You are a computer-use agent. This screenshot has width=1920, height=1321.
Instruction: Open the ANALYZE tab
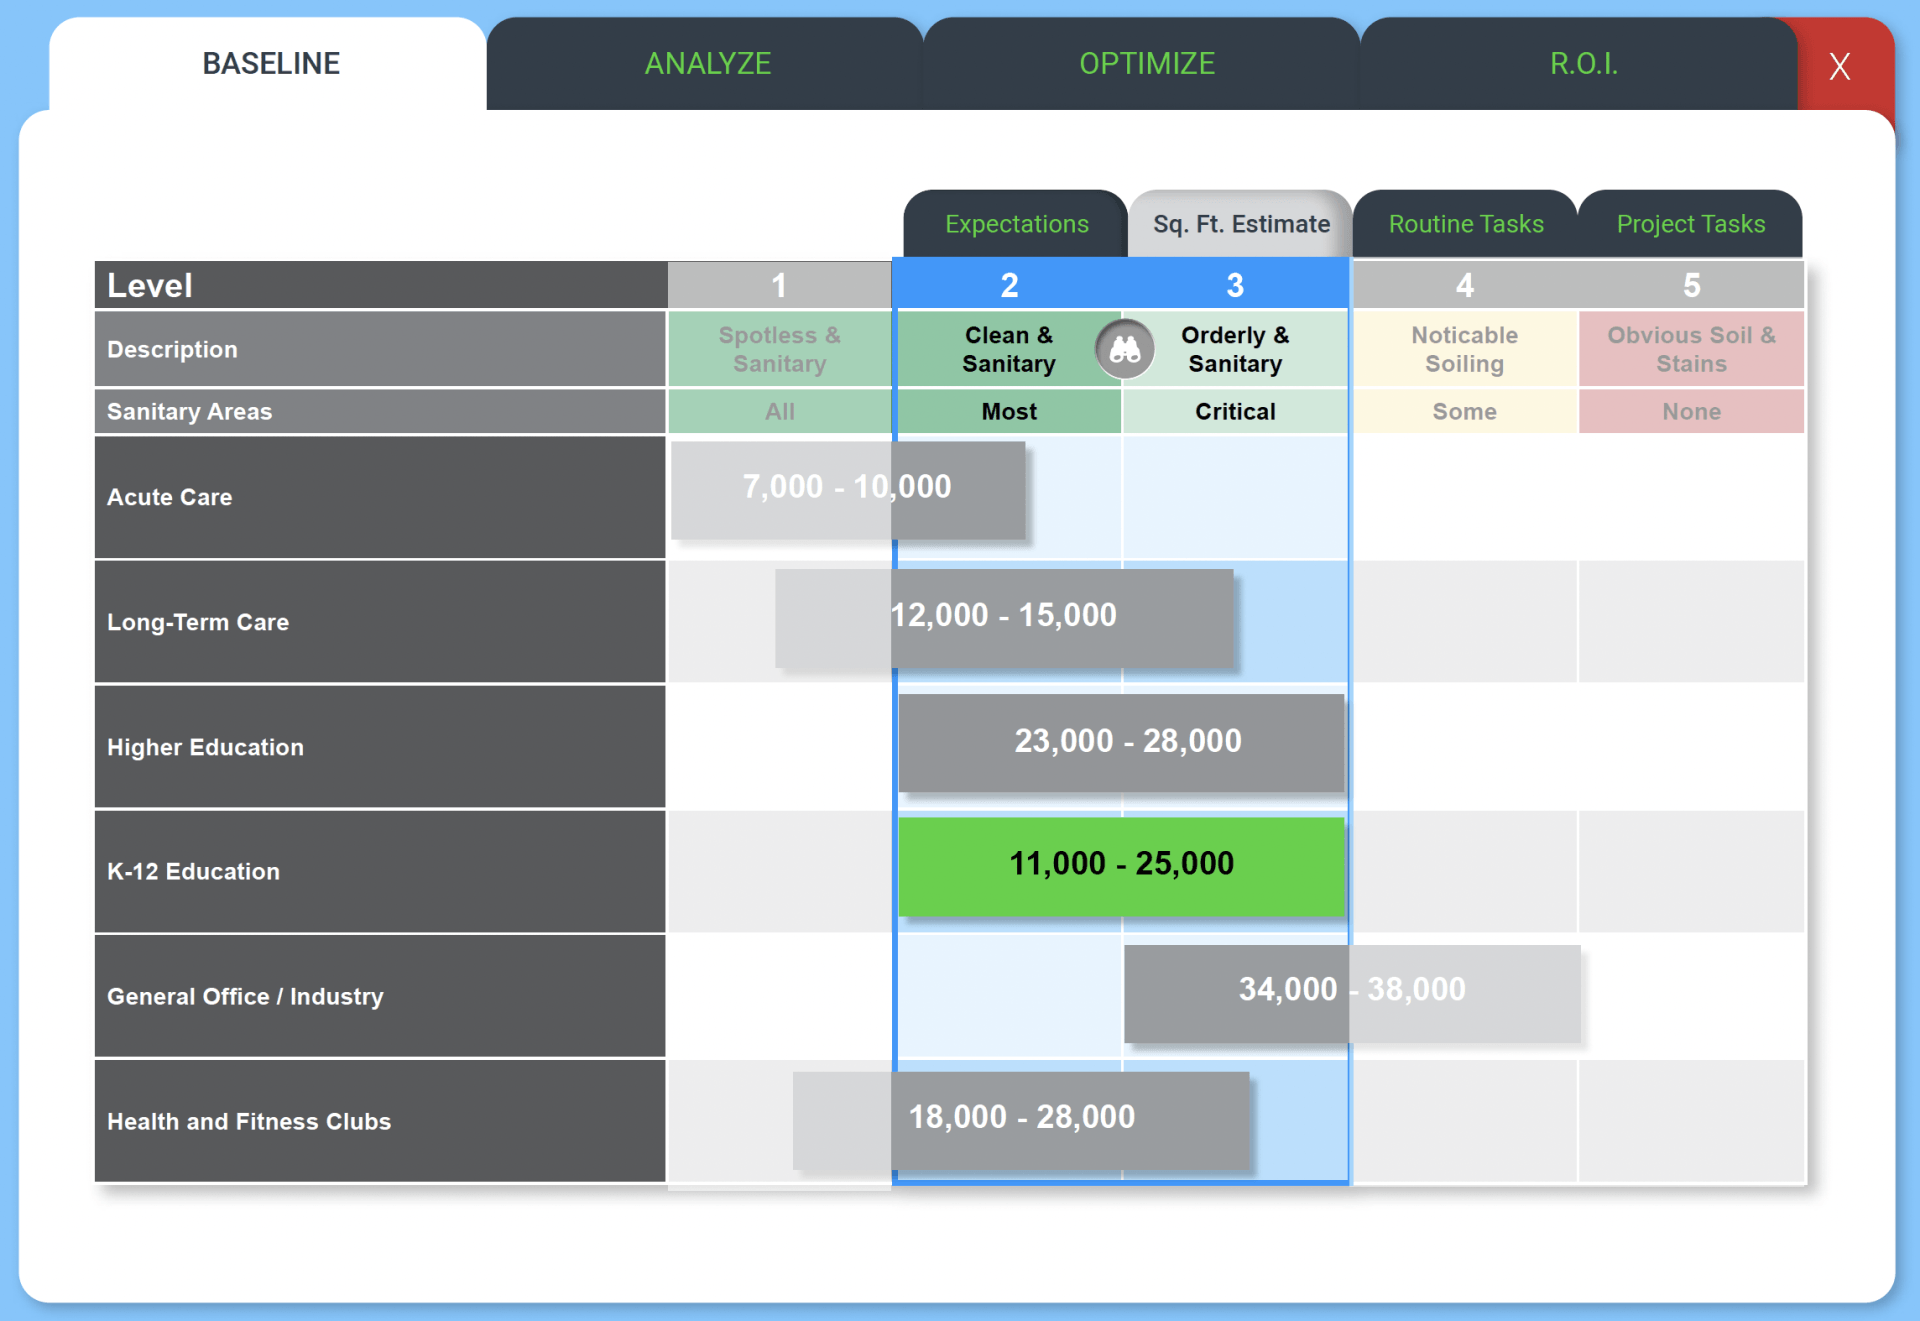click(707, 64)
